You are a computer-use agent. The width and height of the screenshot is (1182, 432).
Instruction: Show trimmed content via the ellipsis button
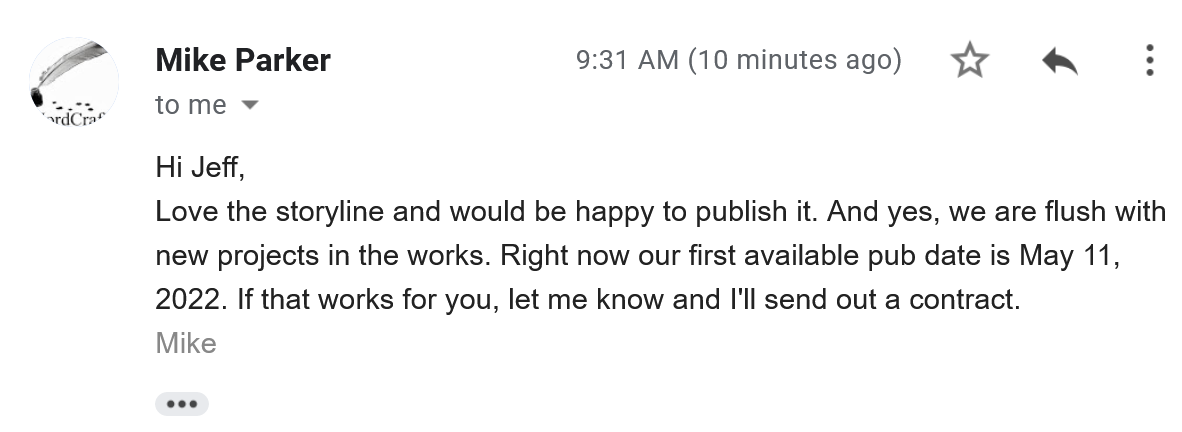[x=182, y=404]
